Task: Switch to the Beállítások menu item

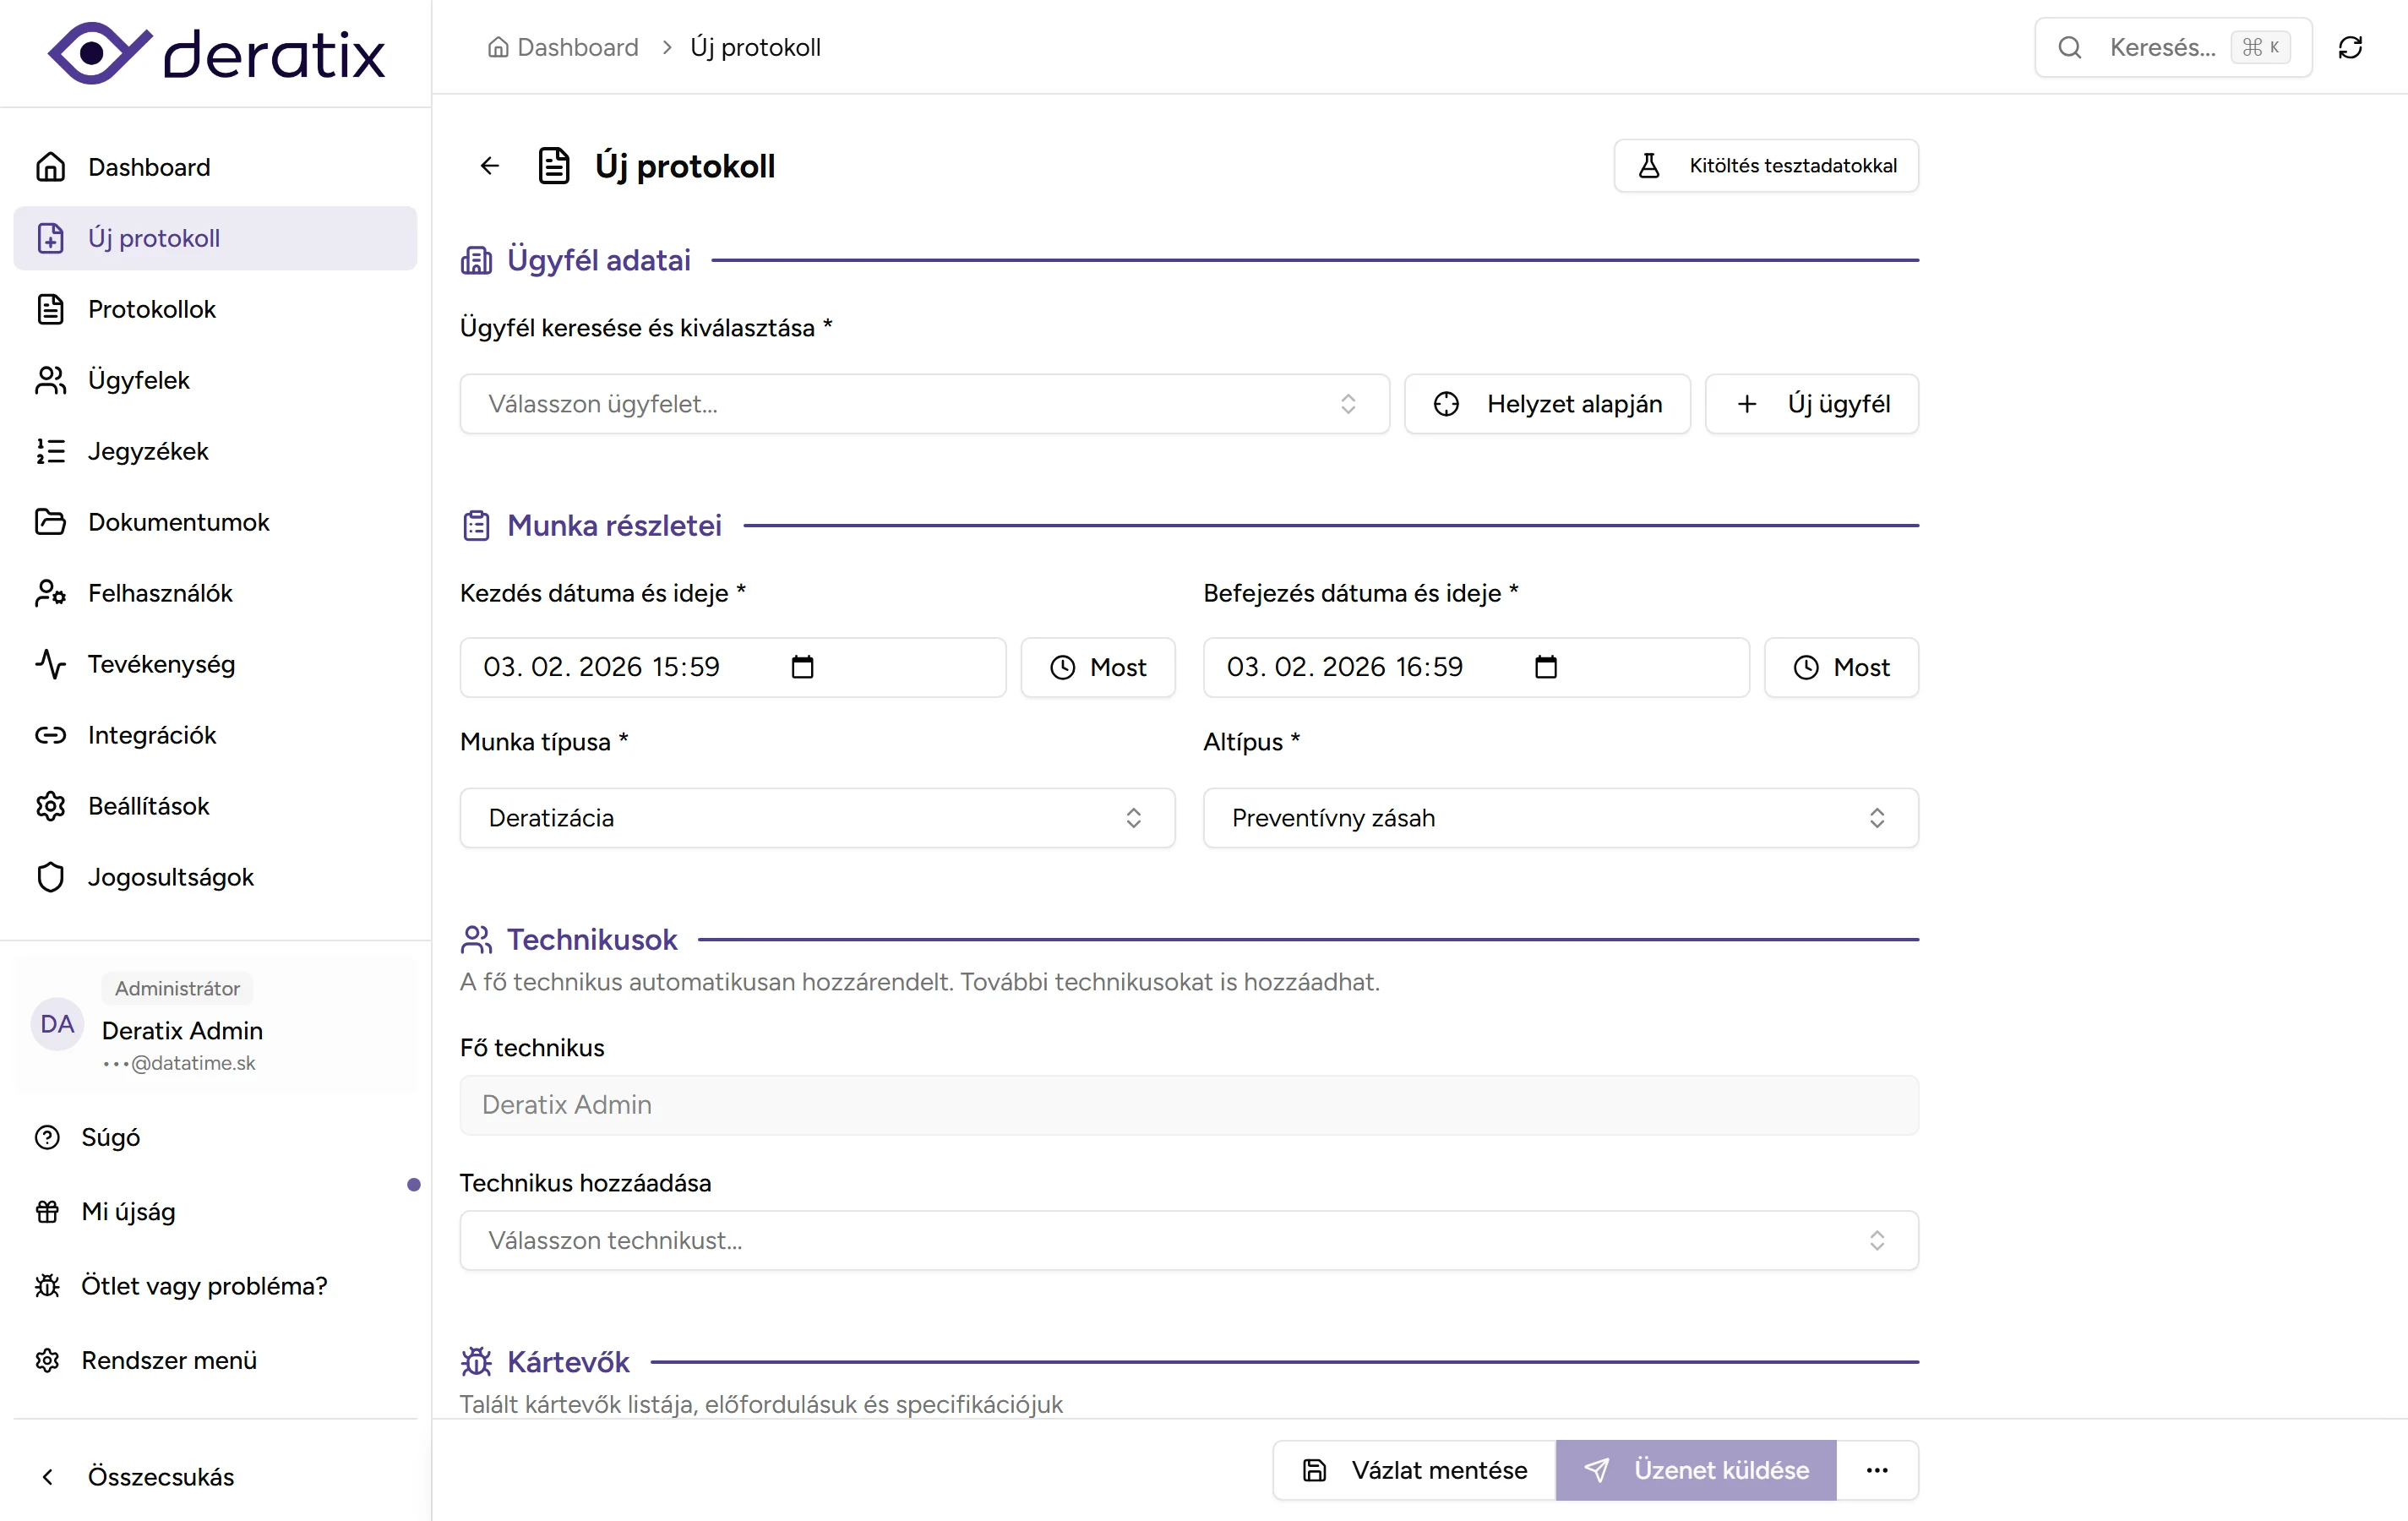Action: click(148, 805)
